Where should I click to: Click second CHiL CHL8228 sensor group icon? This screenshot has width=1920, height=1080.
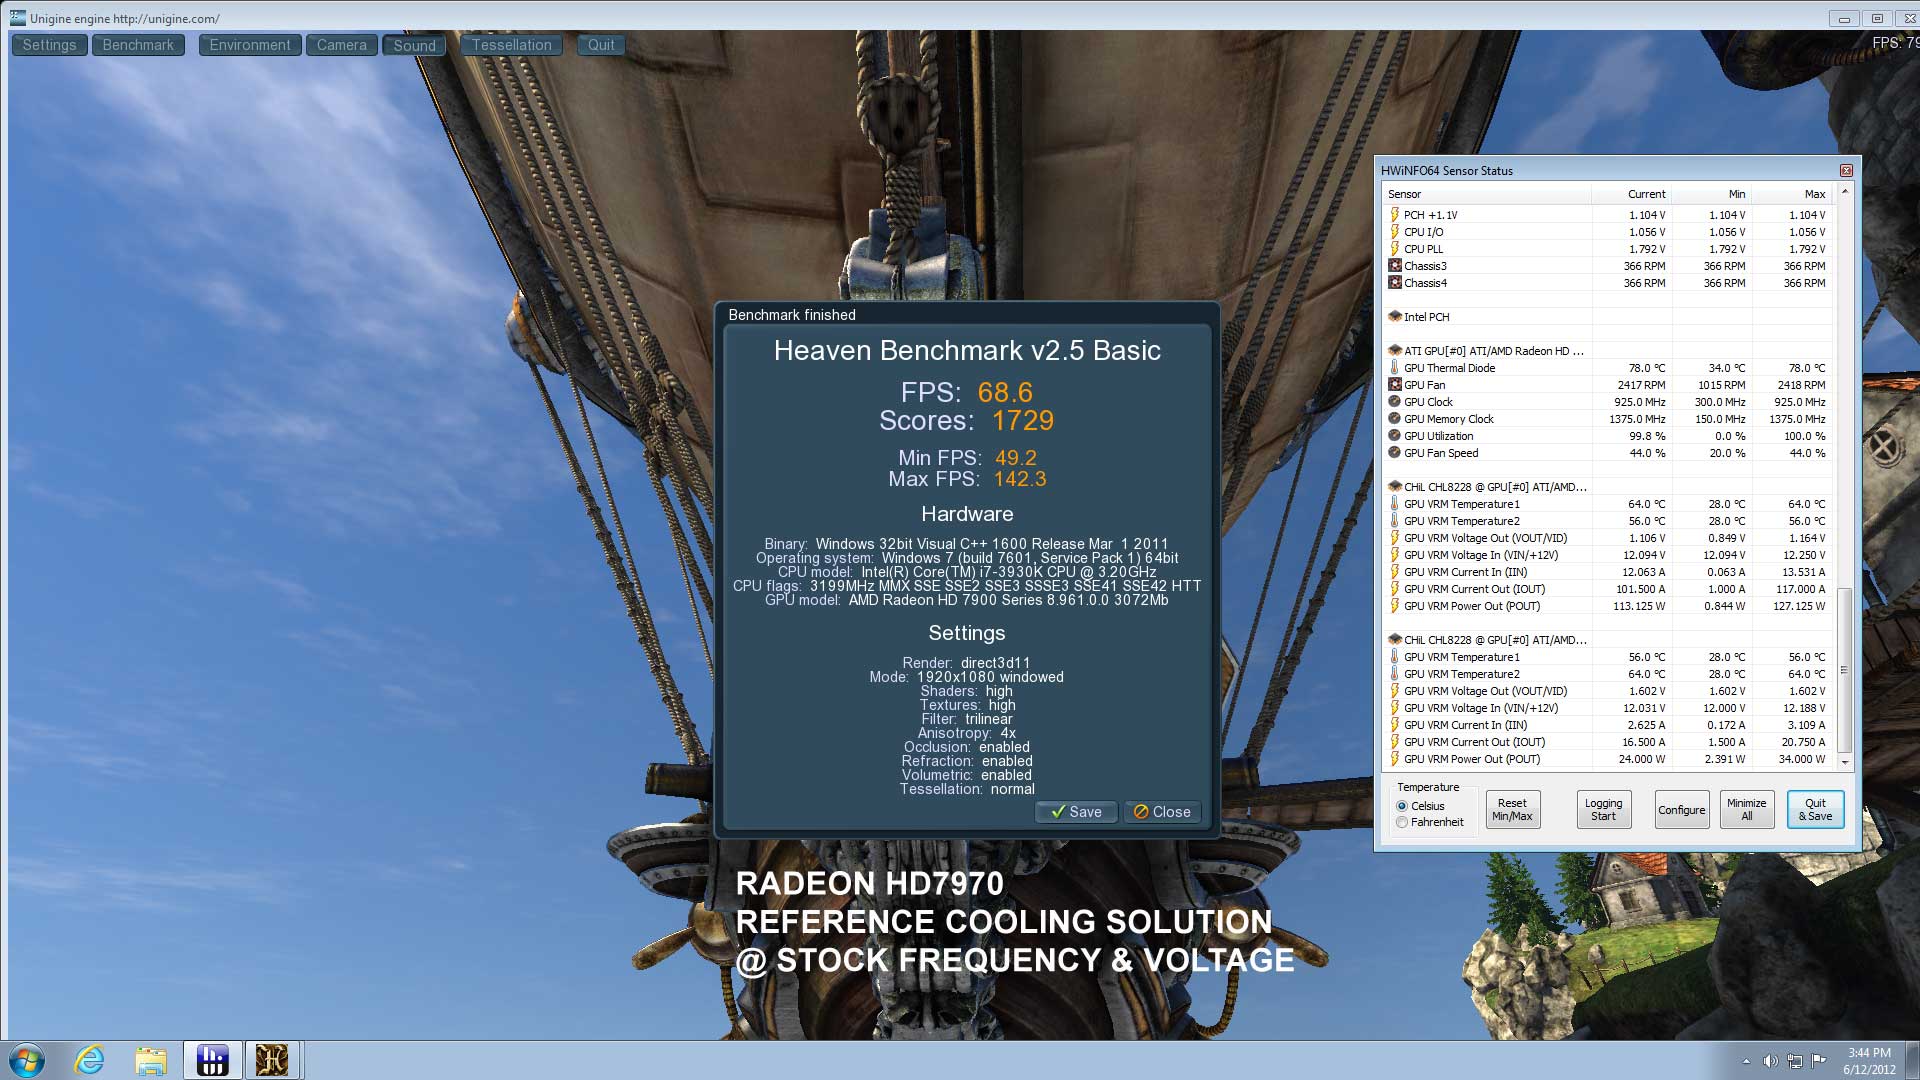1394,640
